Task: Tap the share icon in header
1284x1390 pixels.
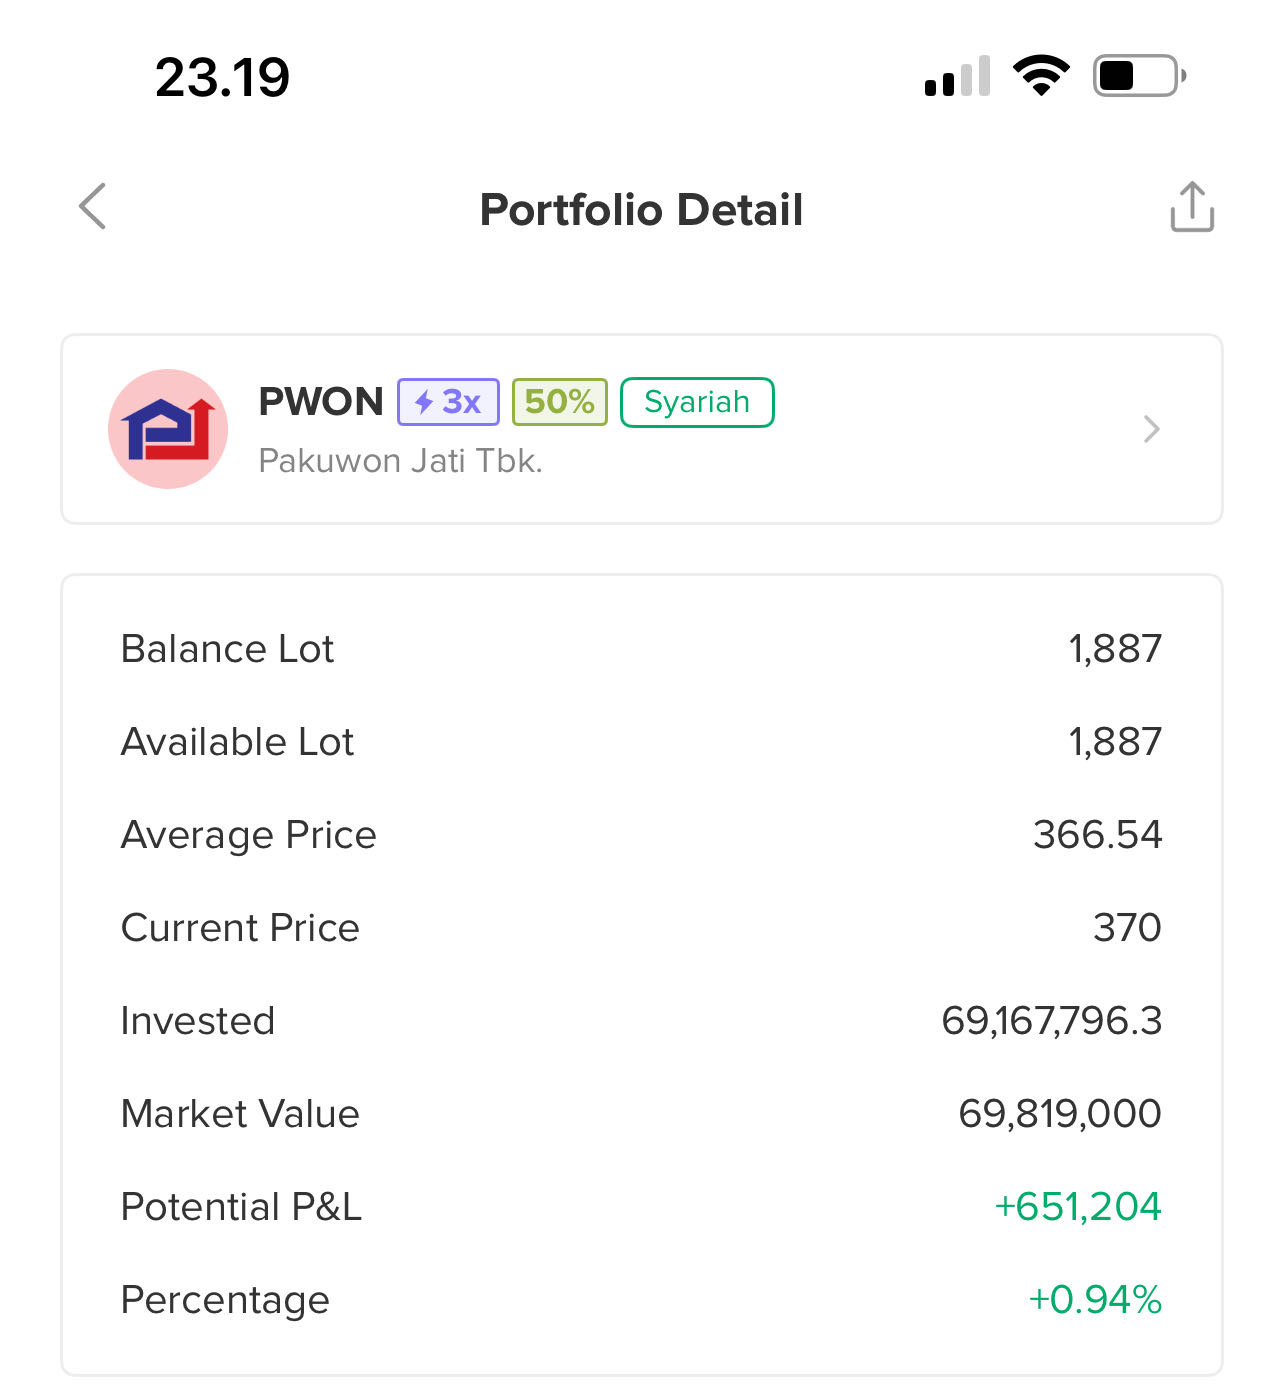Action: tap(1192, 207)
